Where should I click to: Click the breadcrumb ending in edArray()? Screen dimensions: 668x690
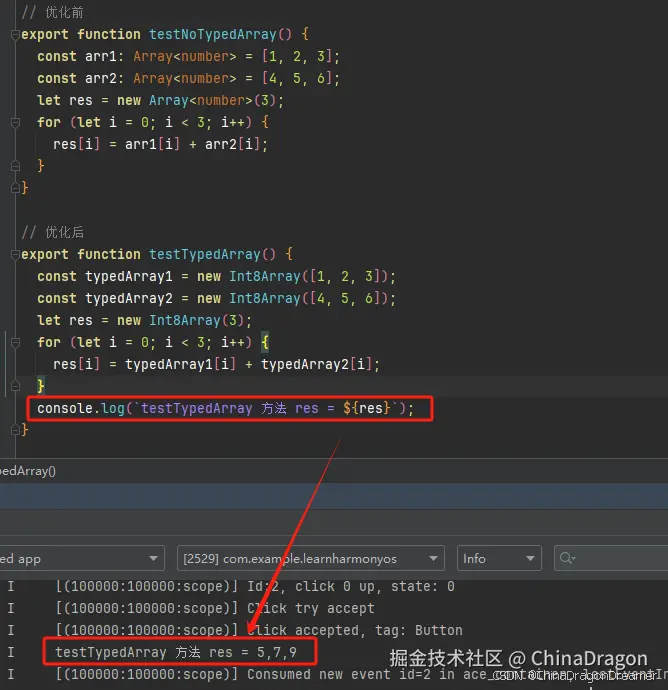(x=28, y=471)
